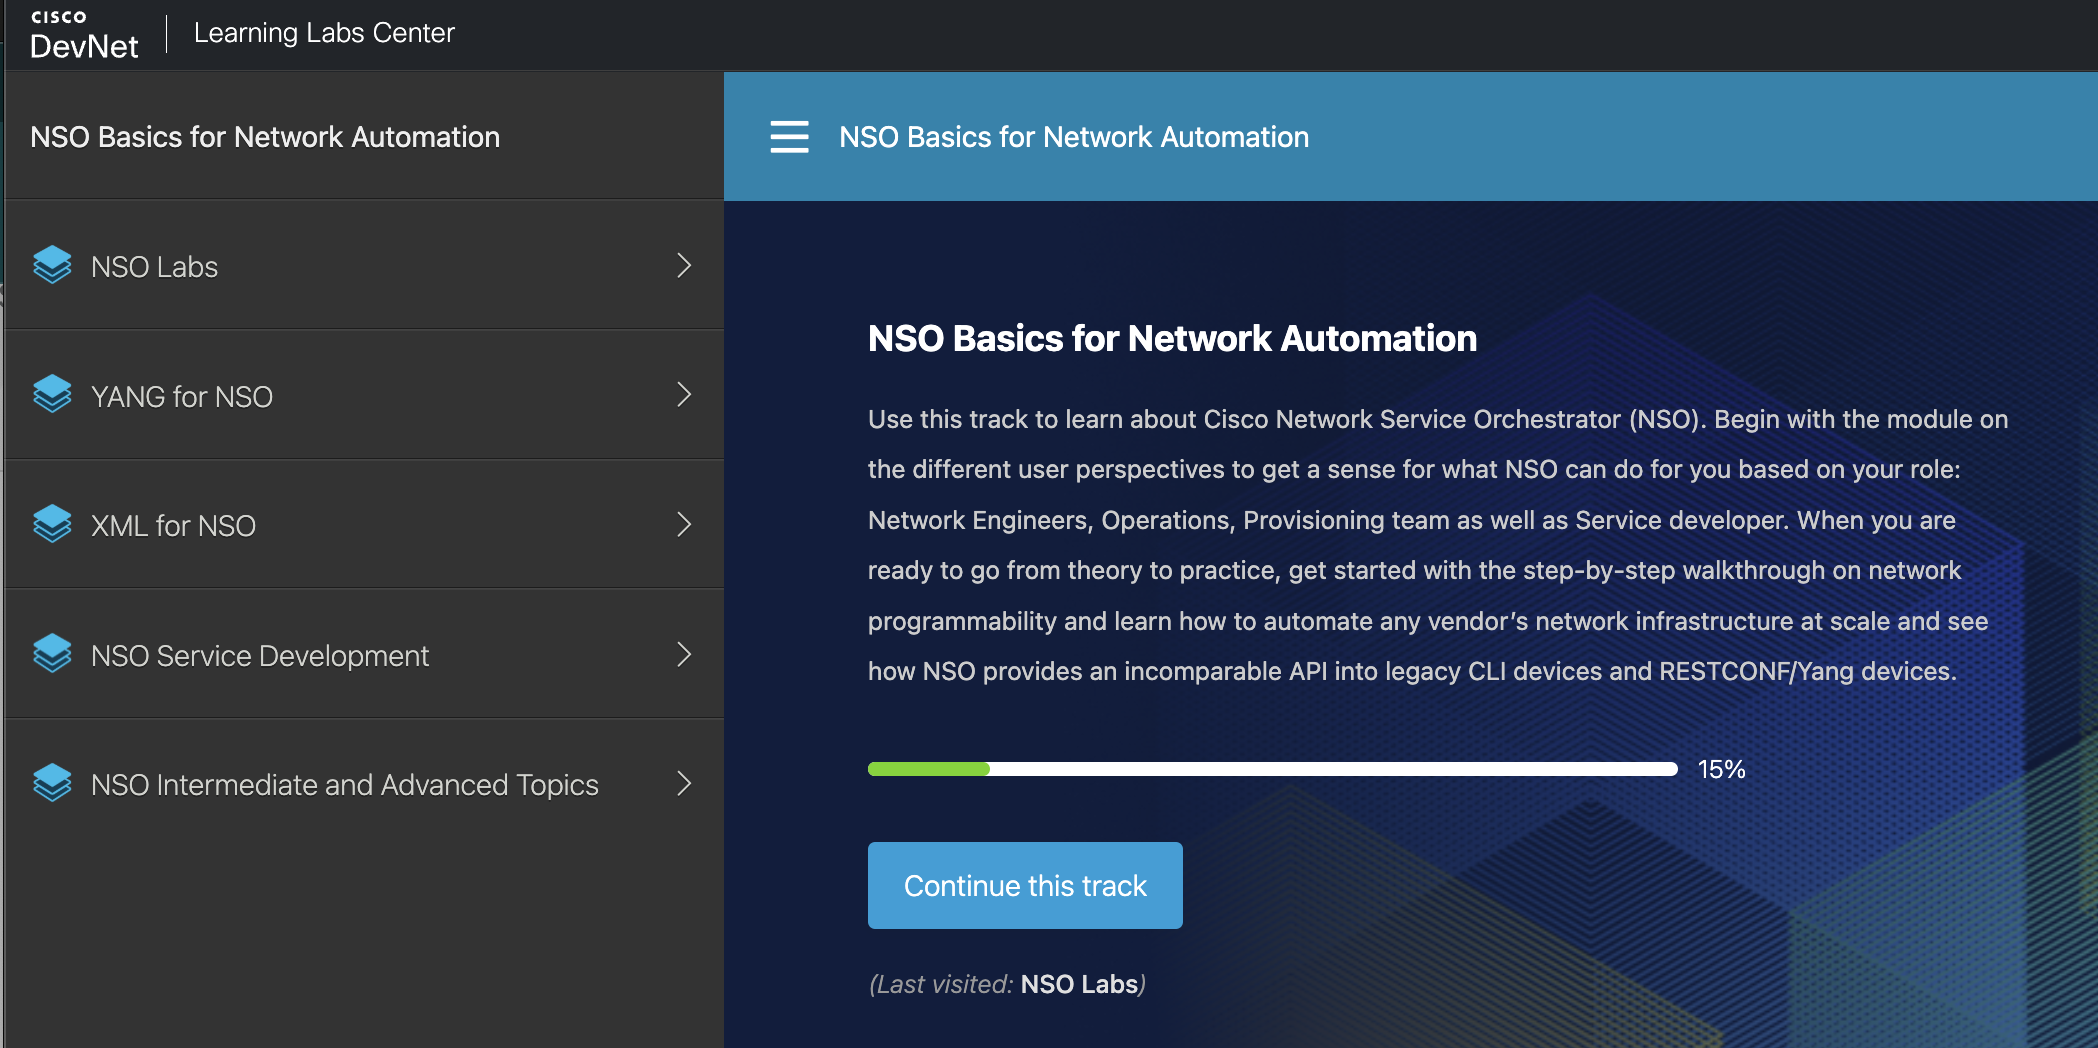Viewport: 2098px width, 1048px height.
Task: Click the NSO Labs last visited link
Action: coord(1080,983)
